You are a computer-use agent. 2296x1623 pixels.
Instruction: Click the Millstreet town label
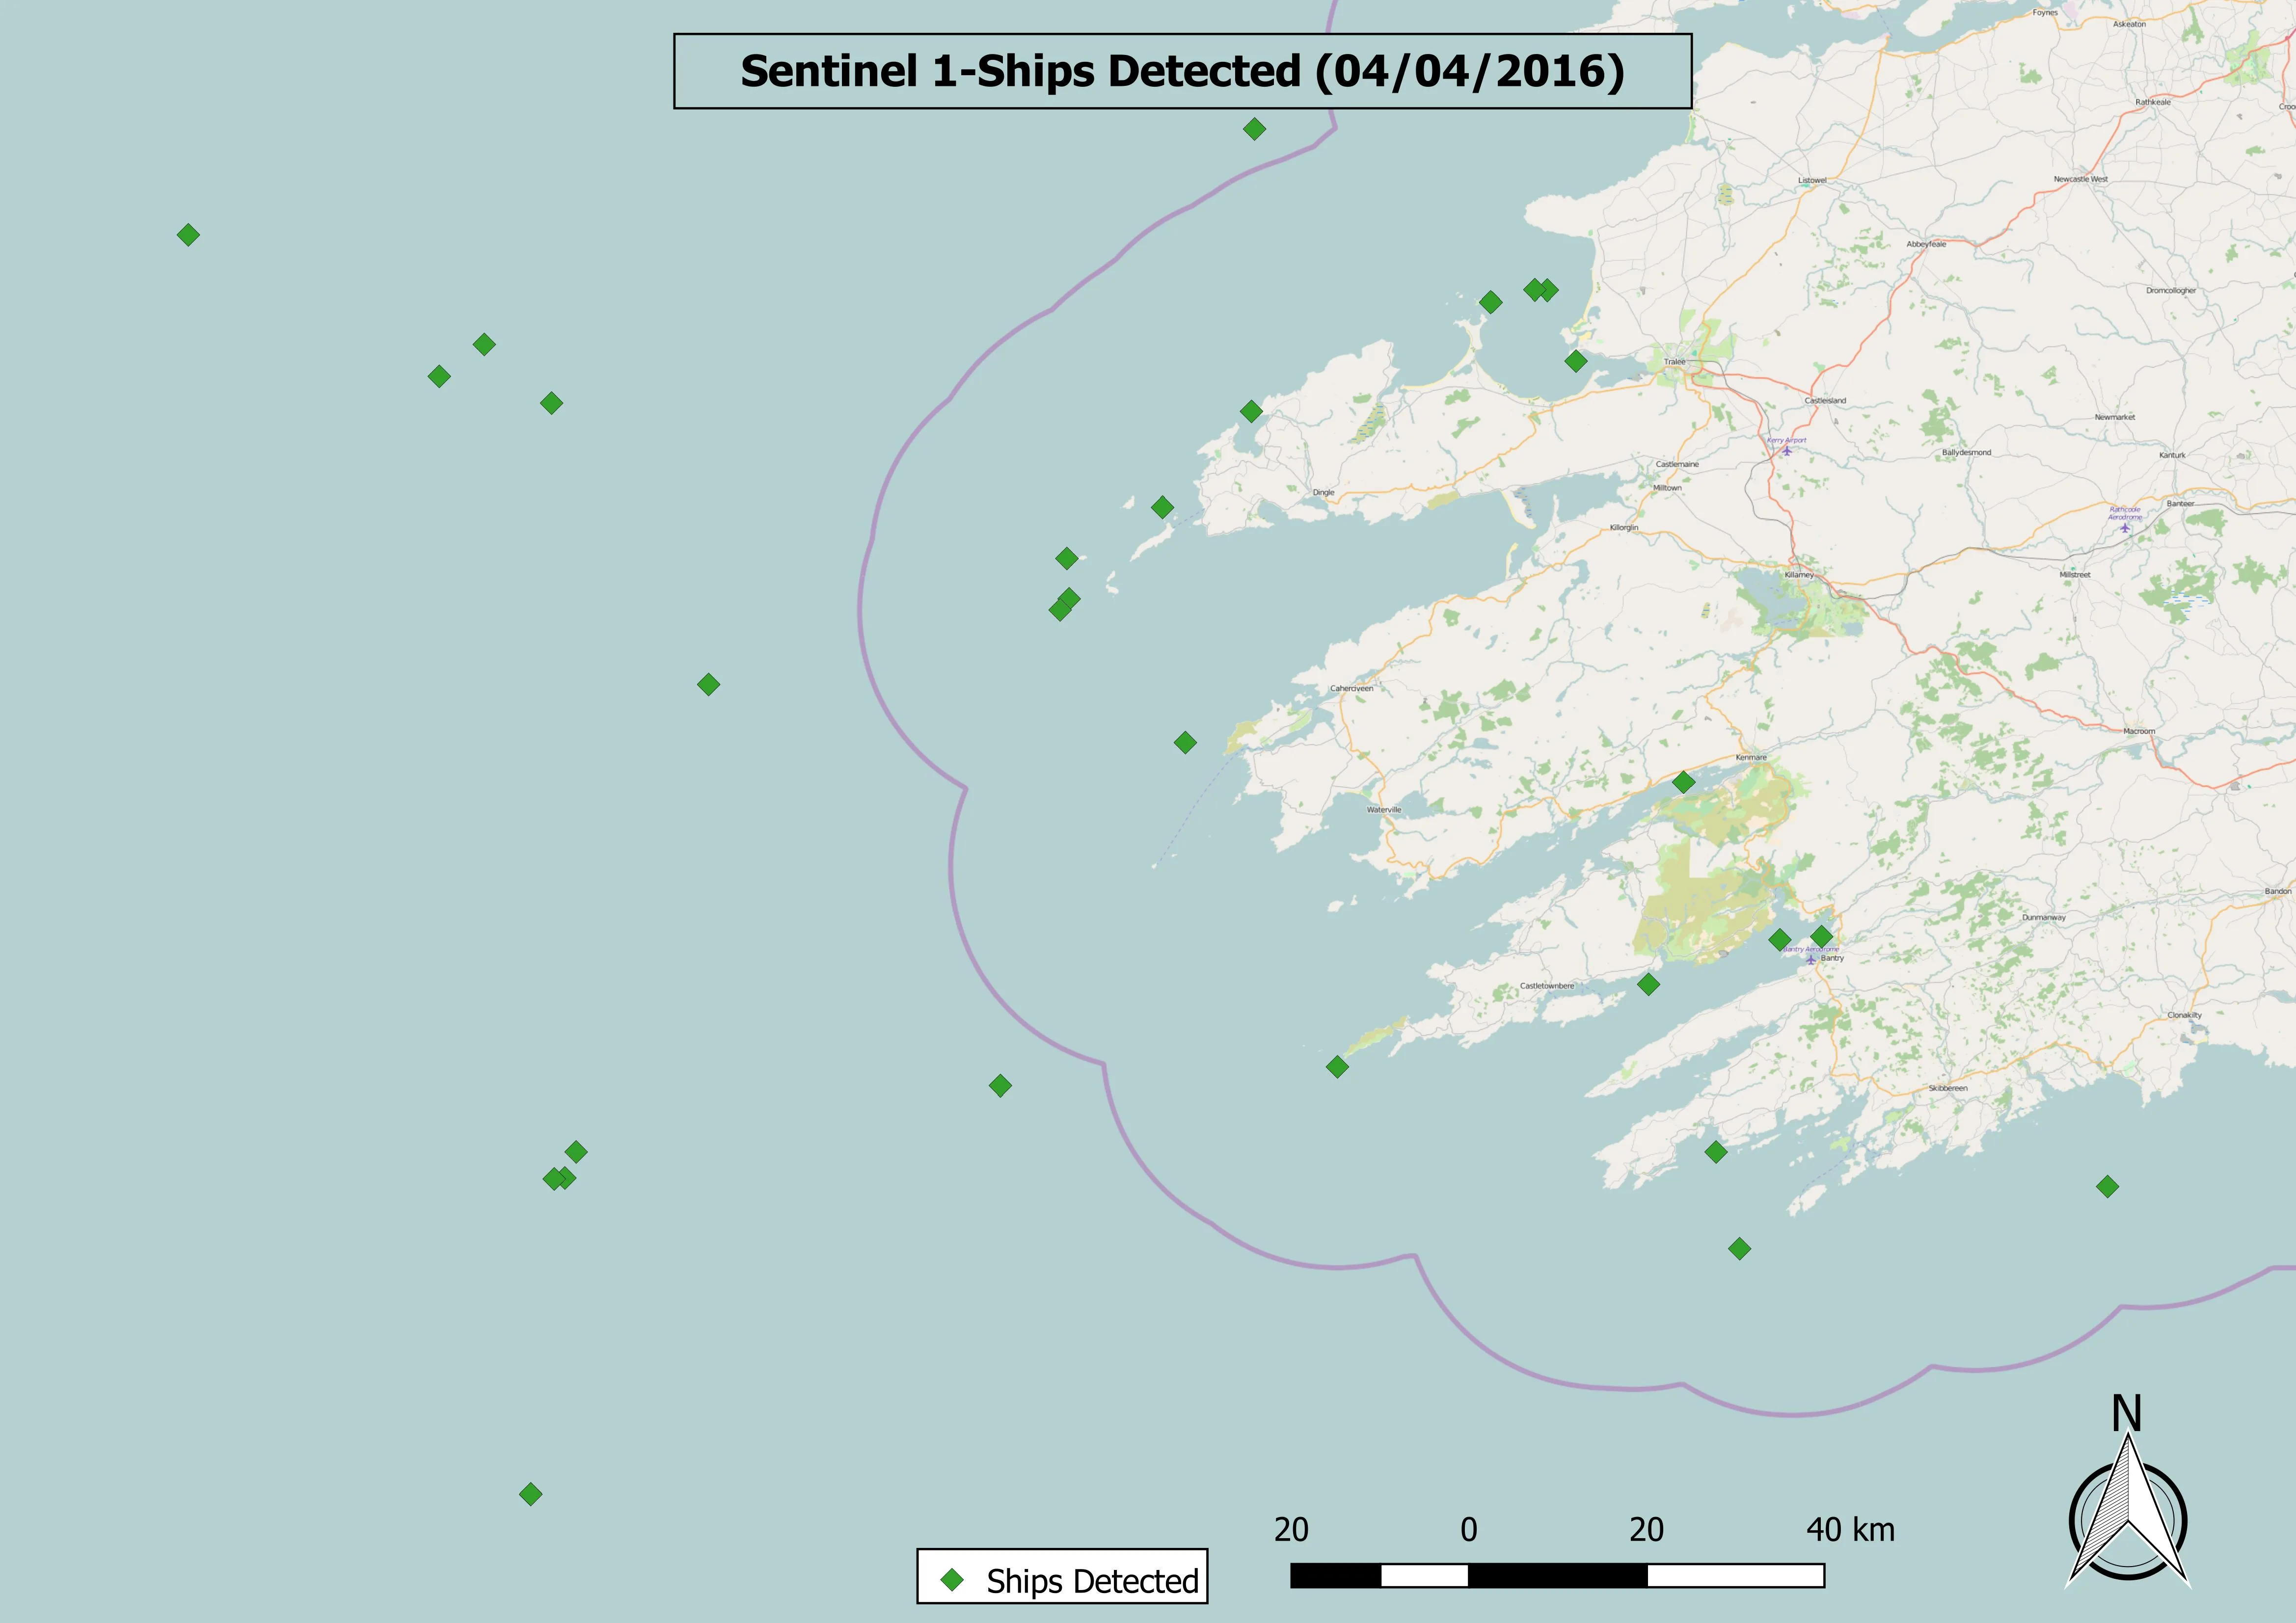point(2075,575)
